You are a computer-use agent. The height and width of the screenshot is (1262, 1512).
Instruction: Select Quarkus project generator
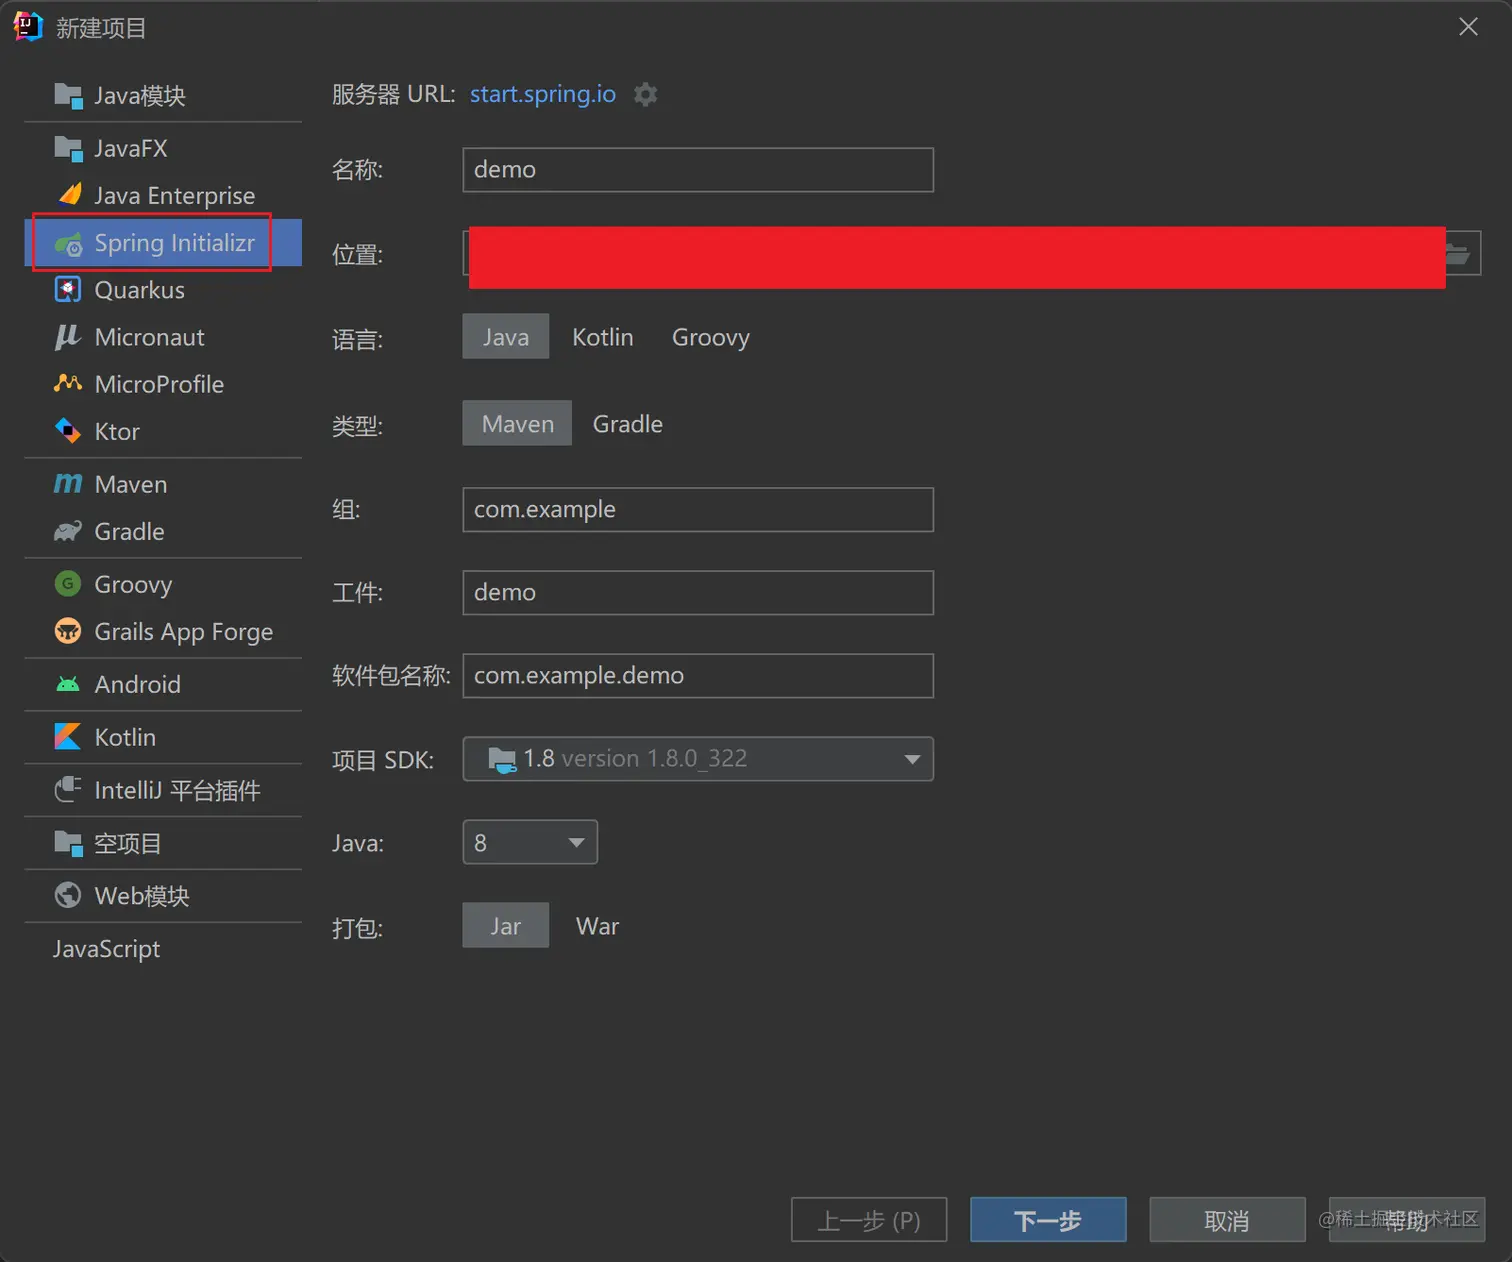[163, 290]
